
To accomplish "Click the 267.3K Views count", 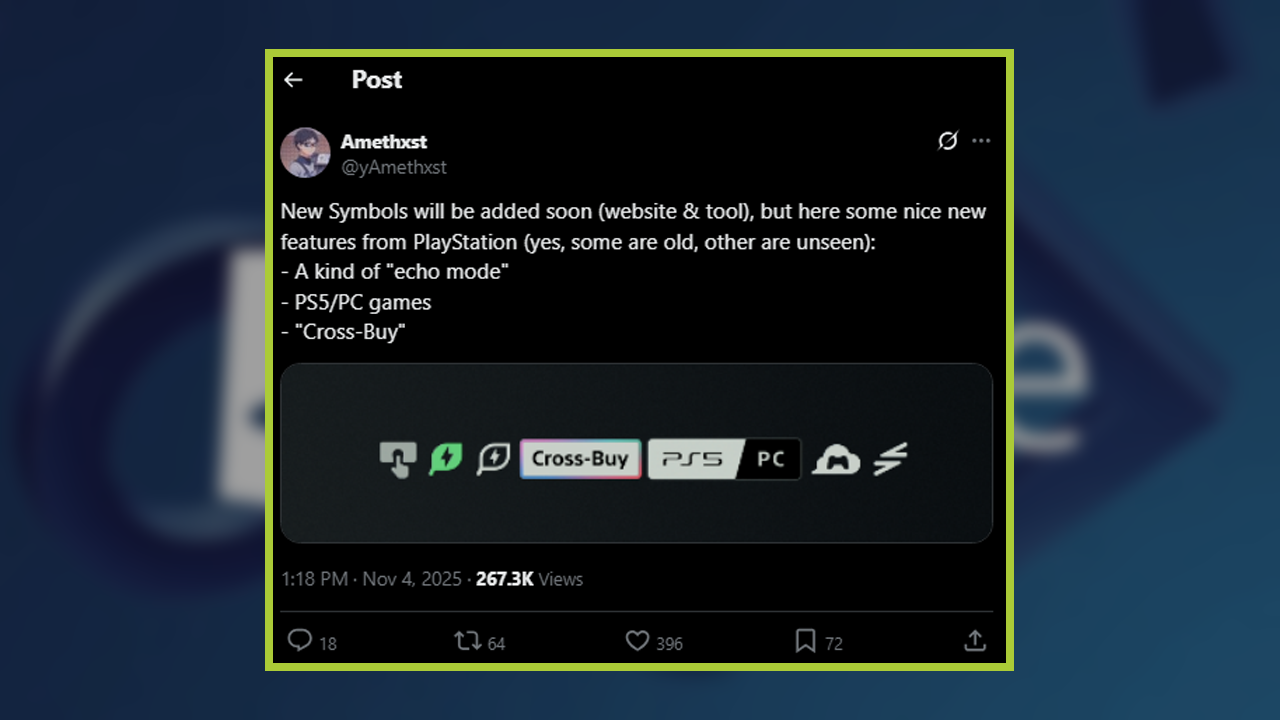I will tap(529, 579).
